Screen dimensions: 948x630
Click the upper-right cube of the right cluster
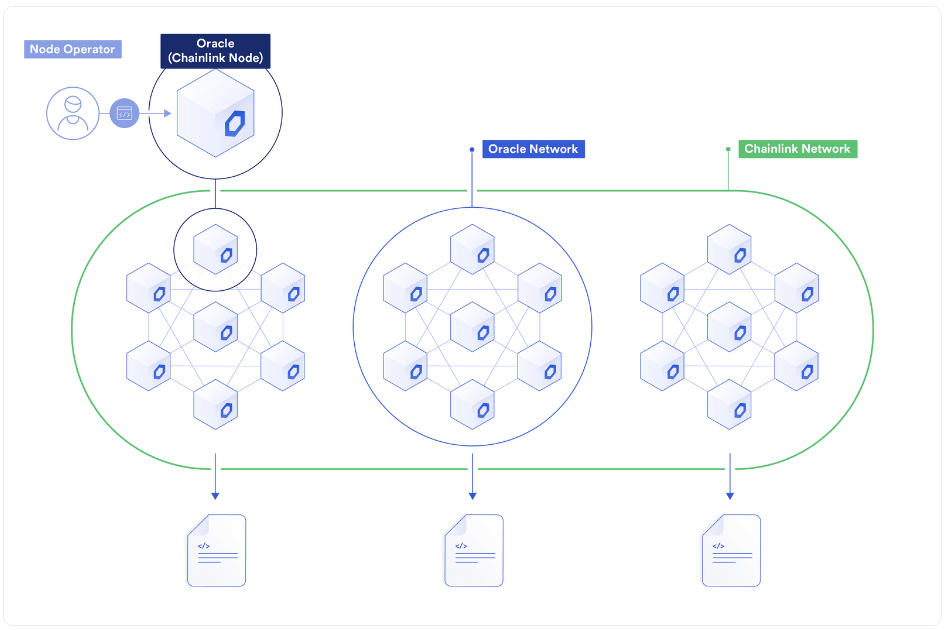[796, 288]
